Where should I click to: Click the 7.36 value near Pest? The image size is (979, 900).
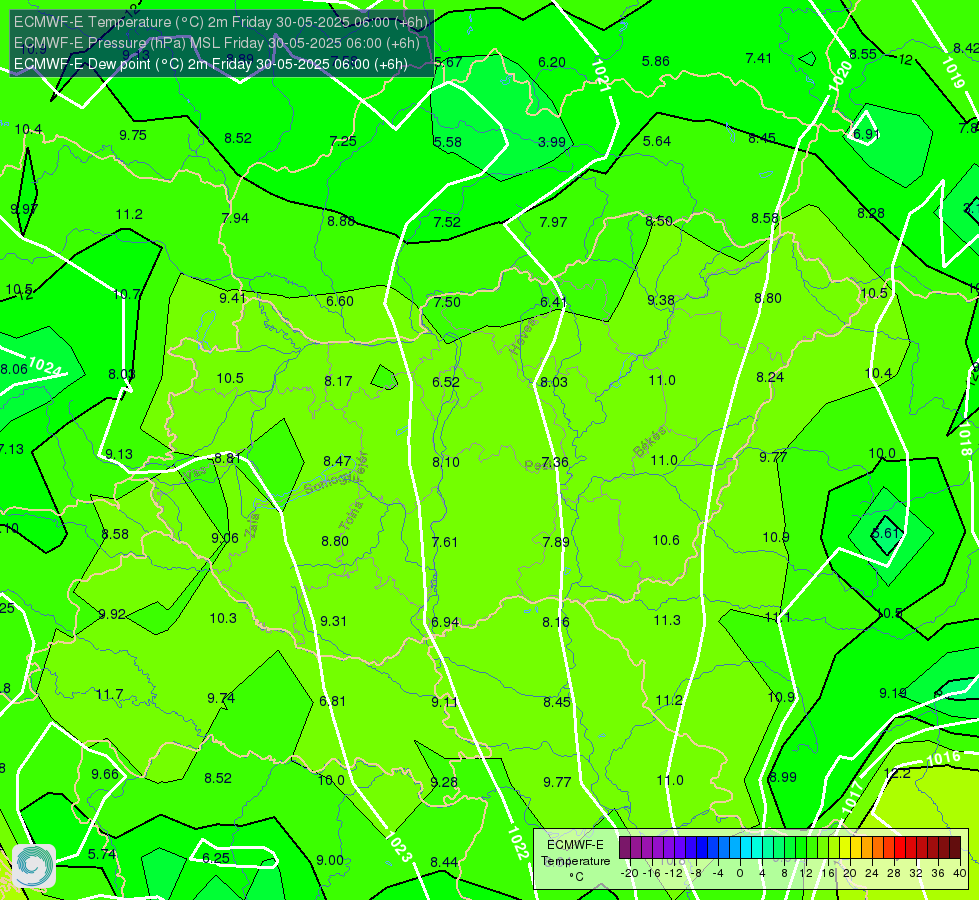point(554,462)
